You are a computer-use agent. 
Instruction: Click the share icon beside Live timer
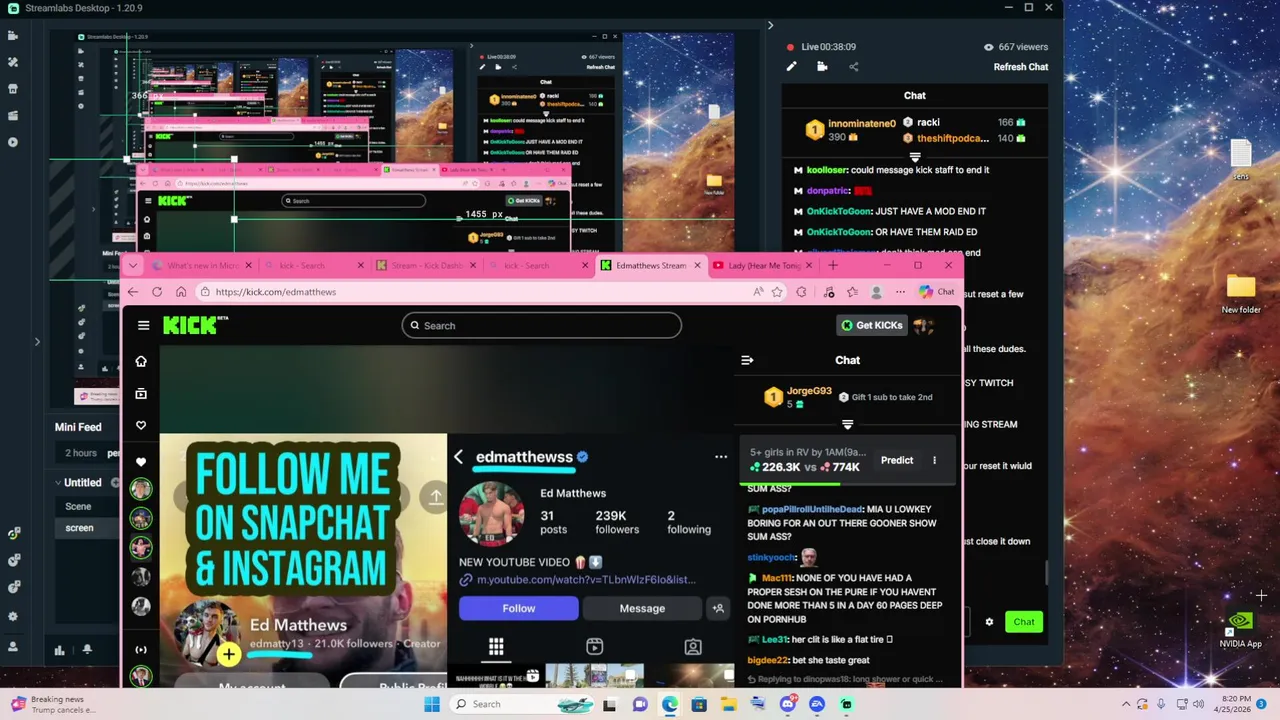[853, 67]
